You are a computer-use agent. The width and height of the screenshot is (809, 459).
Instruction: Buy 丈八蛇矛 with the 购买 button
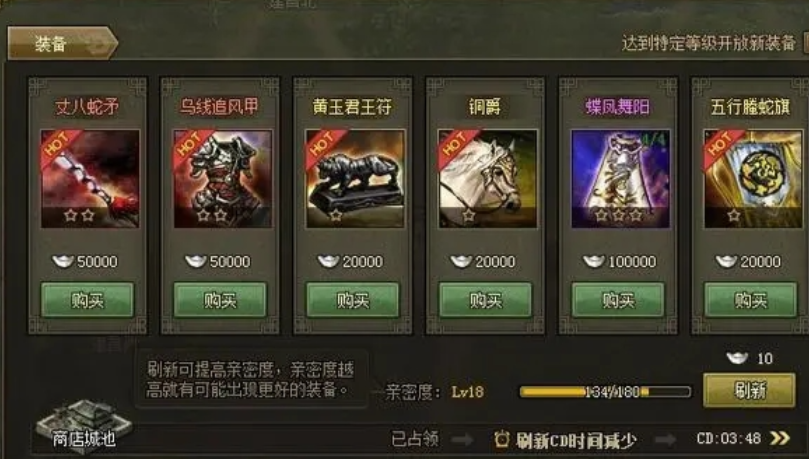click(x=87, y=300)
